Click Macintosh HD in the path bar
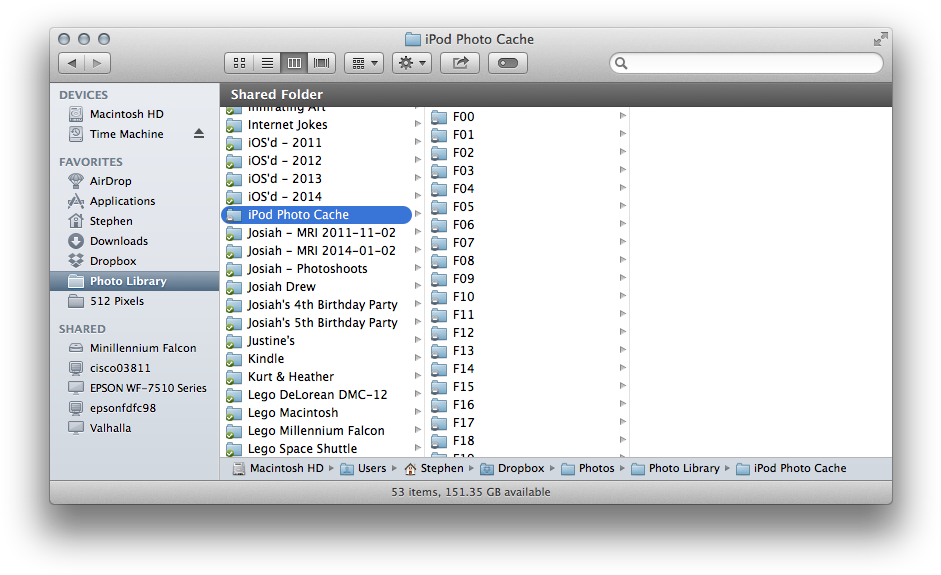The image size is (941, 575). [x=278, y=468]
